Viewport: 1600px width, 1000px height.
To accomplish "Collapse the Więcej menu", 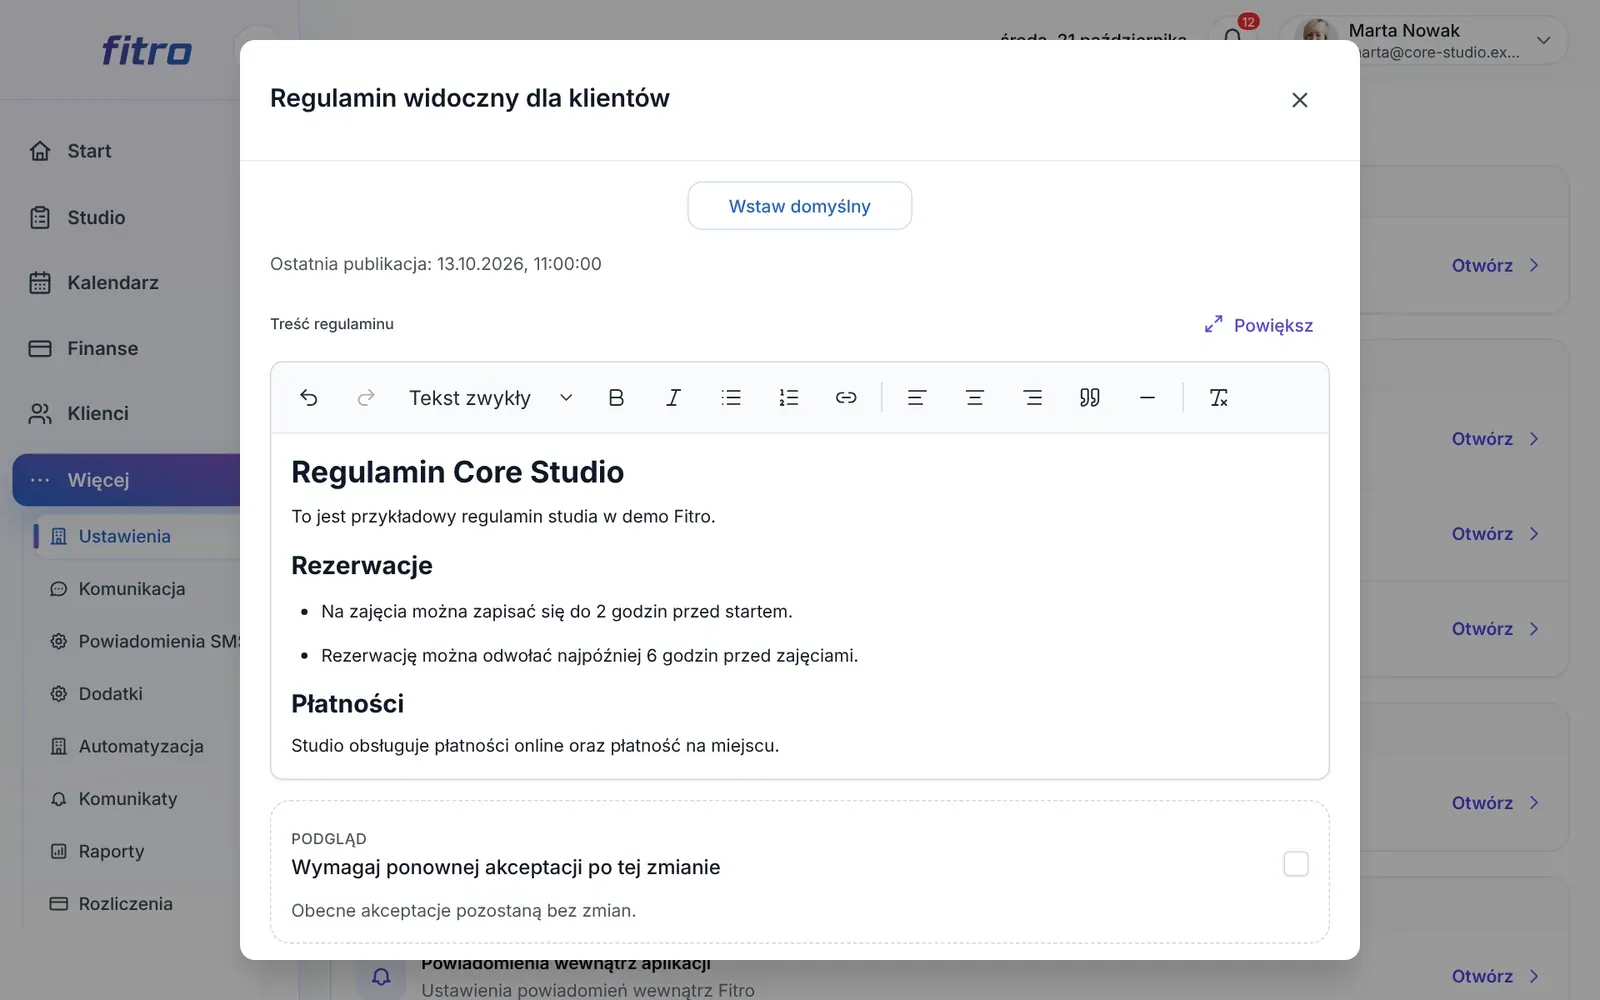I will pos(126,480).
